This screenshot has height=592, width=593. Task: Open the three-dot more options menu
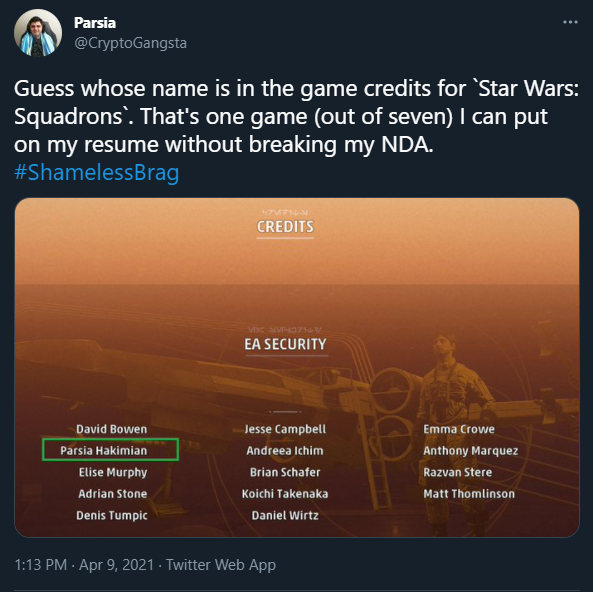(570, 22)
